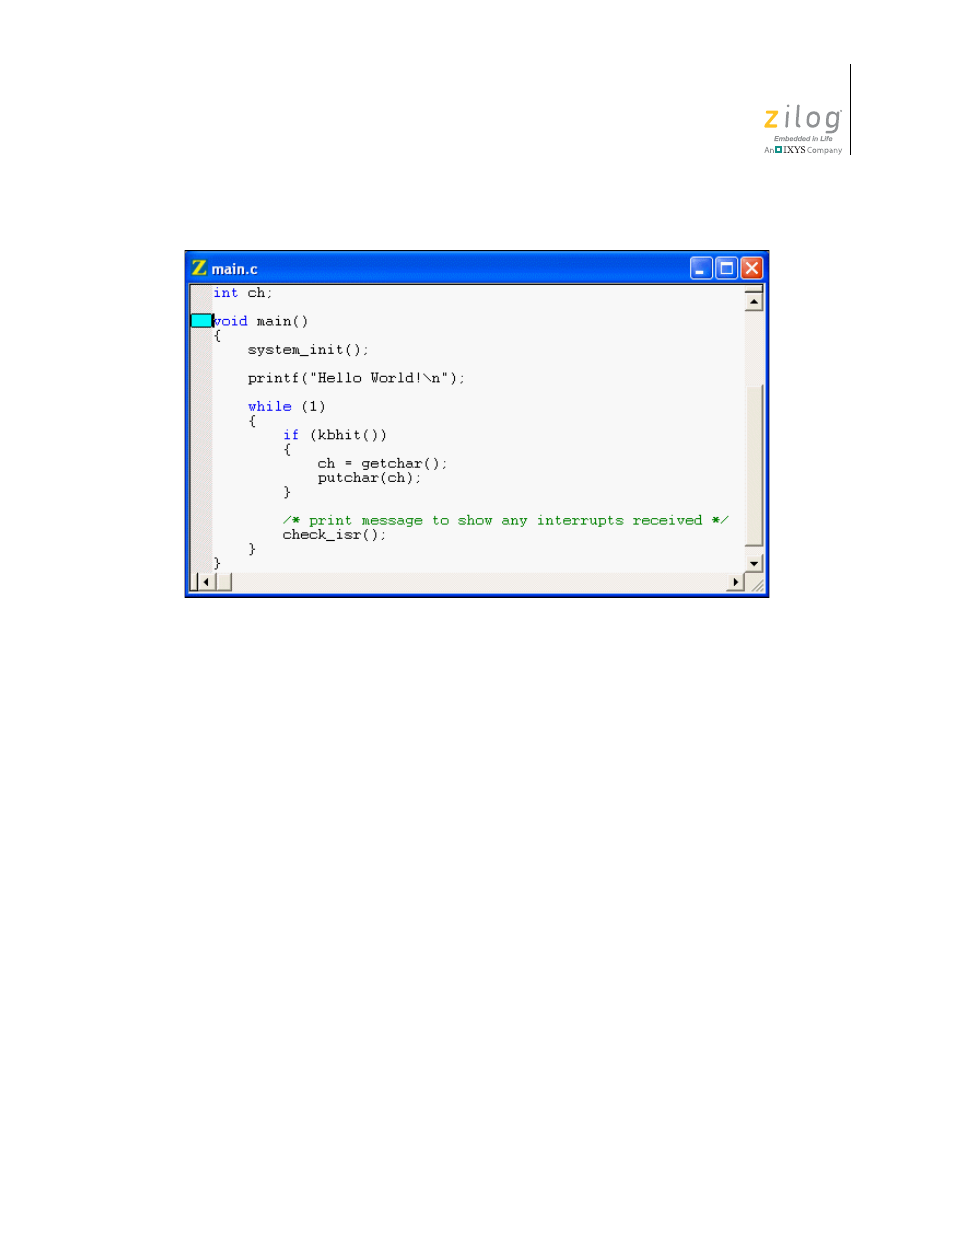Click the 'putchar(ch);' line

[369, 478]
